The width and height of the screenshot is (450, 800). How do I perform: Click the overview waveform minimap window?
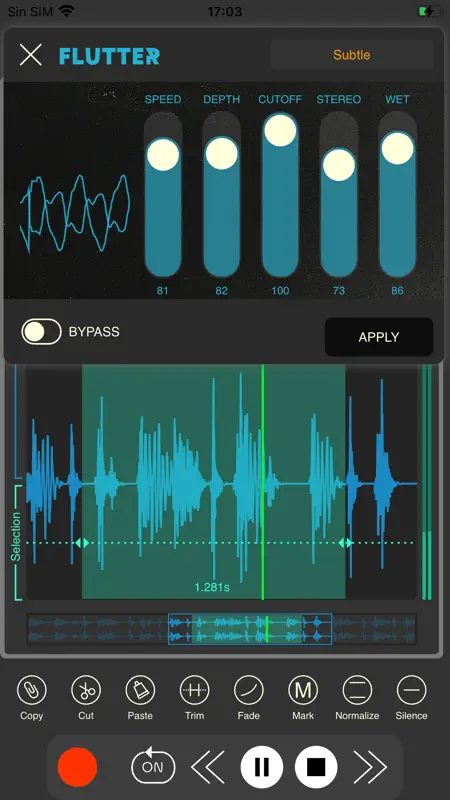coord(250,629)
